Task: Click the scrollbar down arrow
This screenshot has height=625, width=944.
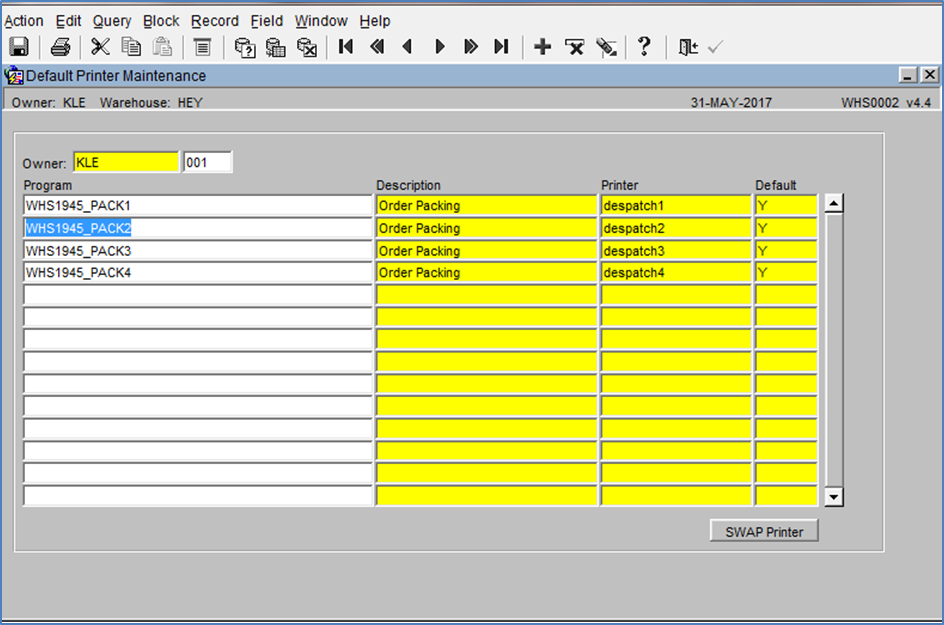Action: (833, 497)
